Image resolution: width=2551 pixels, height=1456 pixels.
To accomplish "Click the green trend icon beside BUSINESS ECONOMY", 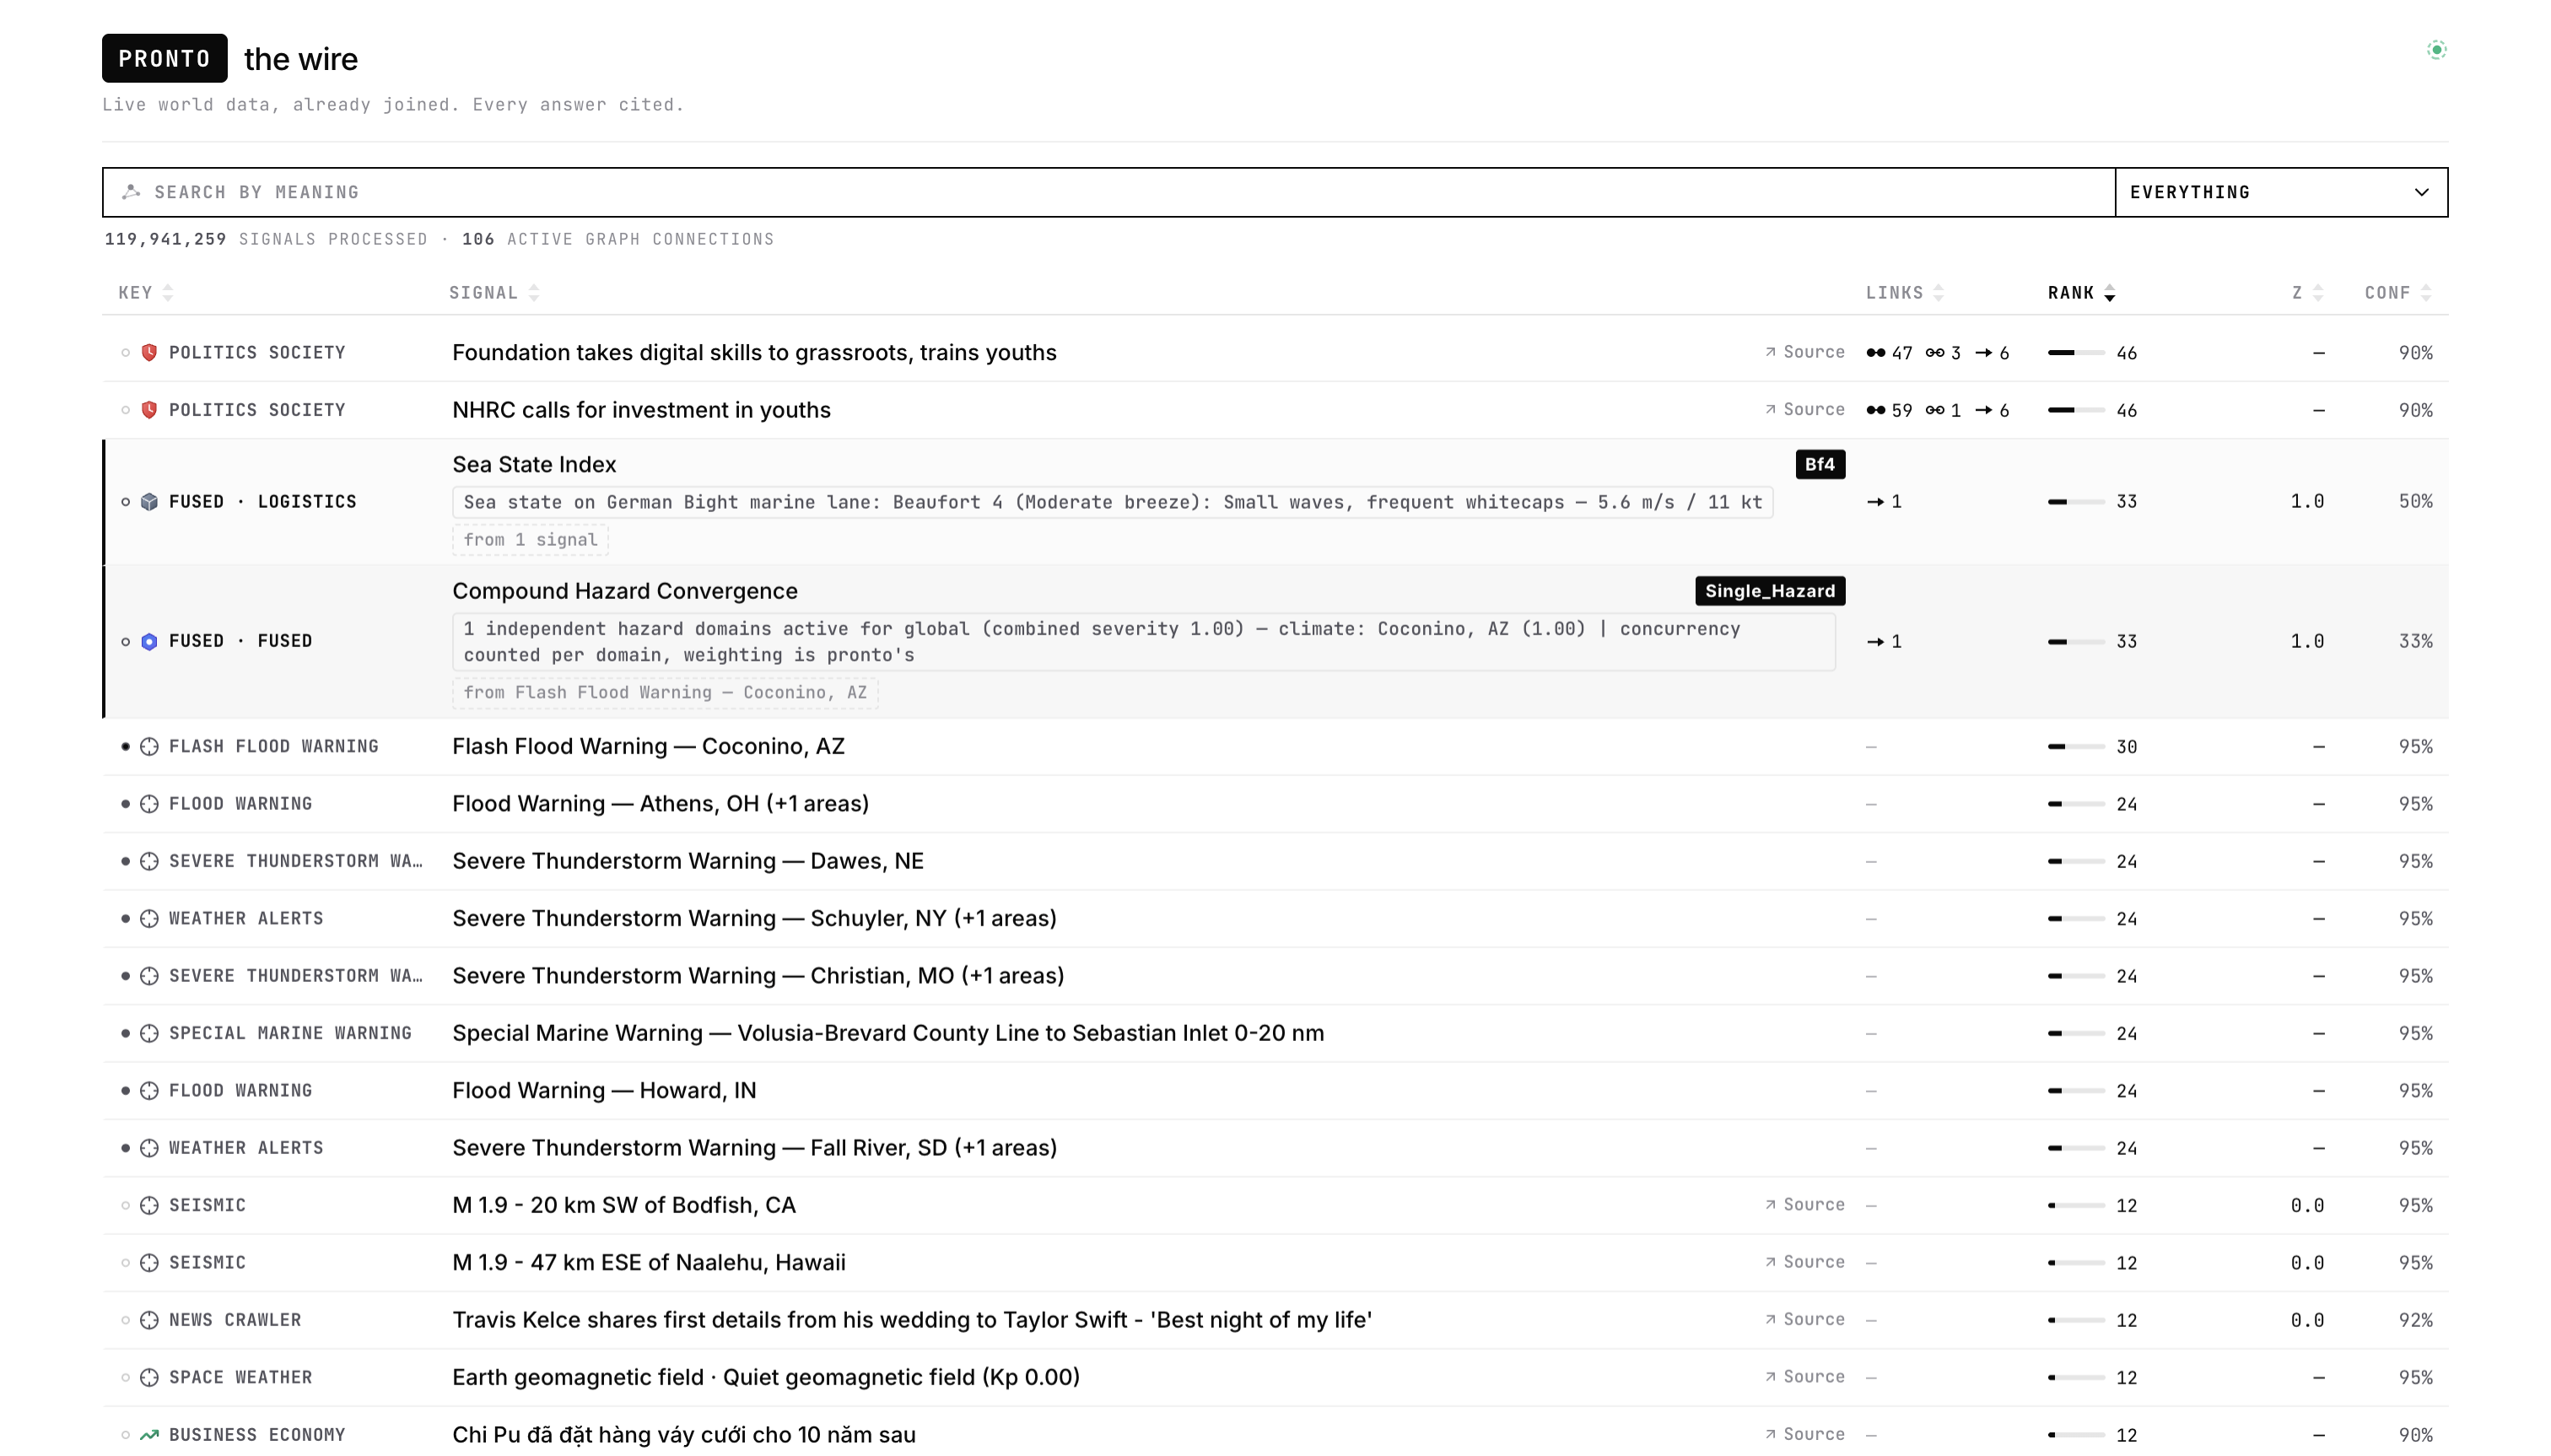I will (x=149, y=1434).
